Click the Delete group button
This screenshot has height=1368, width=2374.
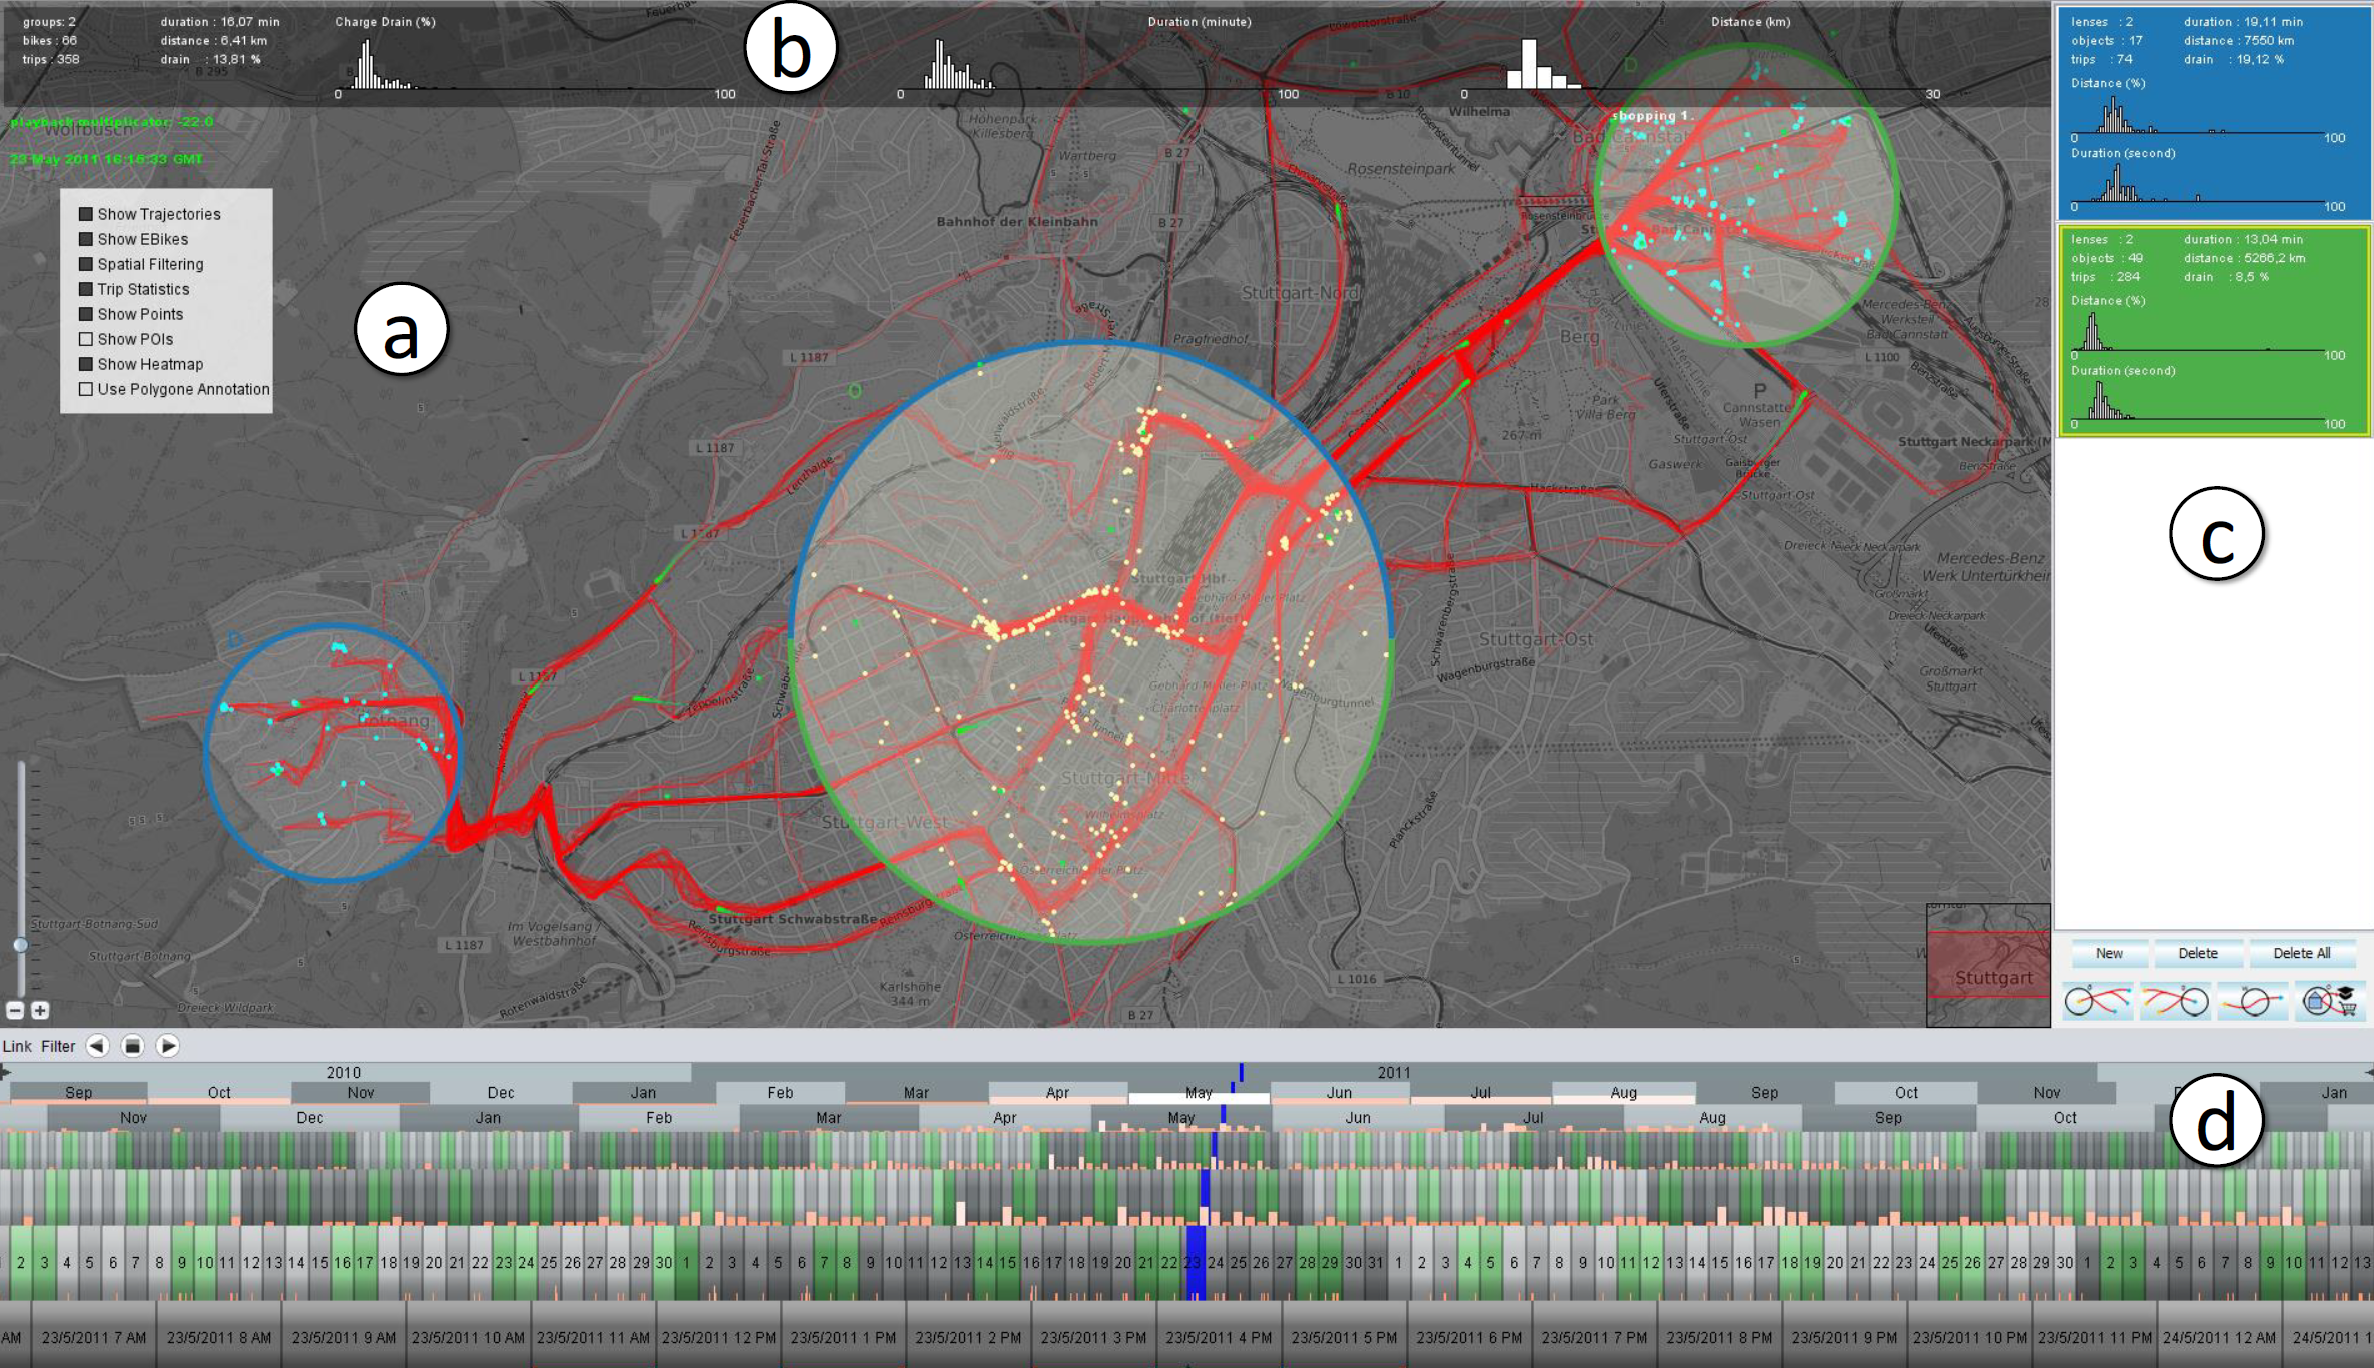(x=2198, y=953)
